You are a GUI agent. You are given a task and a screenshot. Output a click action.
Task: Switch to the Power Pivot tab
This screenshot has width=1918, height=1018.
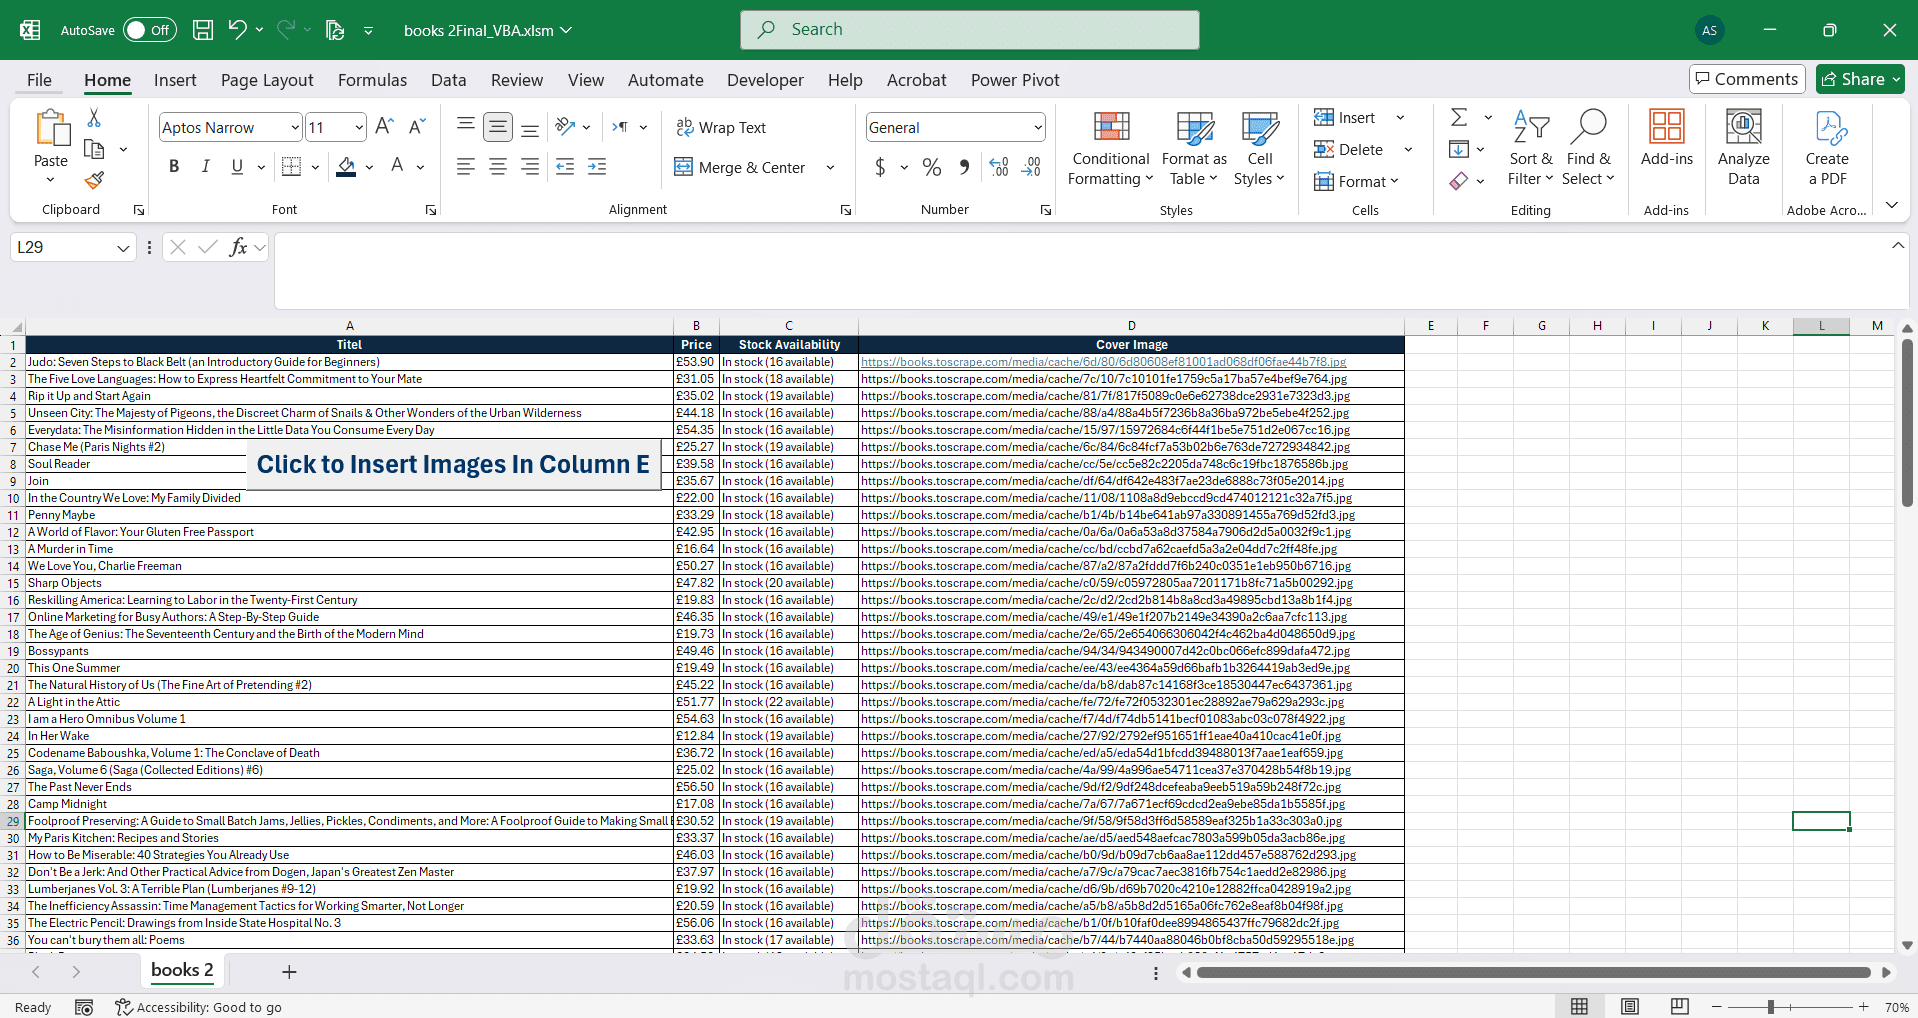tap(1015, 80)
